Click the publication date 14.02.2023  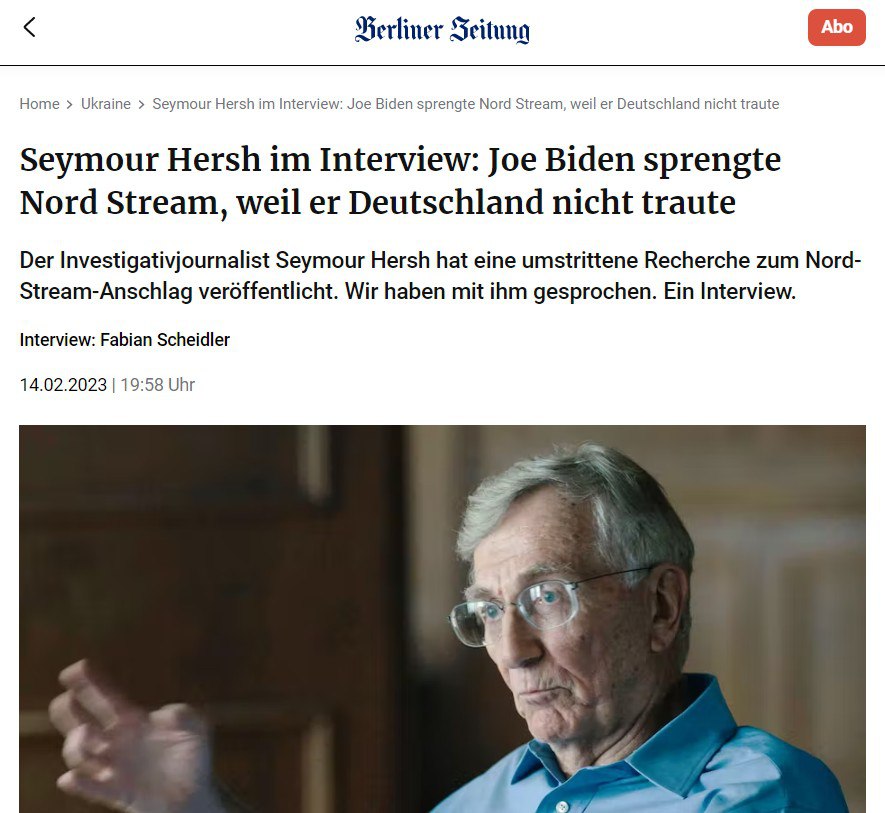(63, 385)
